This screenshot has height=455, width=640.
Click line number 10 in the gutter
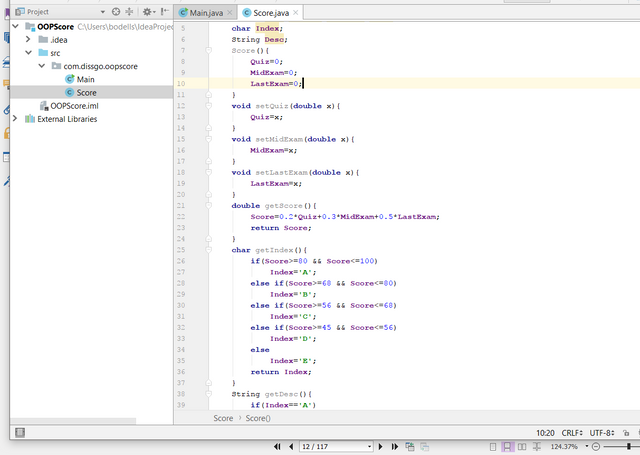181,84
